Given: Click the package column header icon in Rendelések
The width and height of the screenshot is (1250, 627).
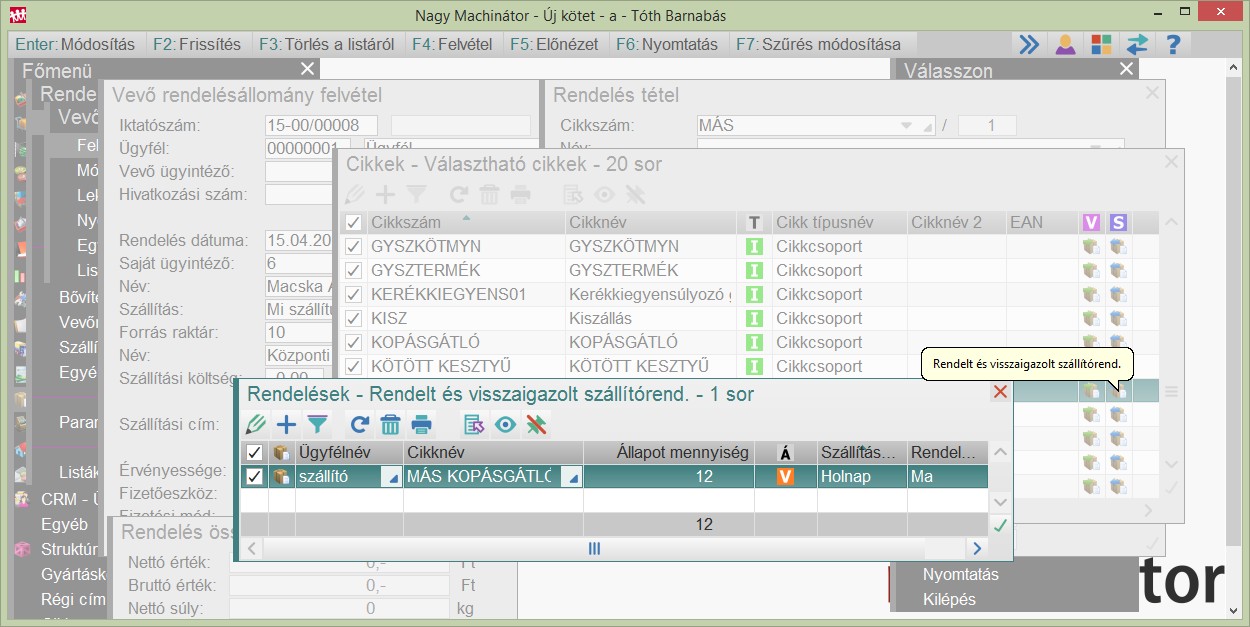Looking at the screenshot, I should tap(282, 453).
